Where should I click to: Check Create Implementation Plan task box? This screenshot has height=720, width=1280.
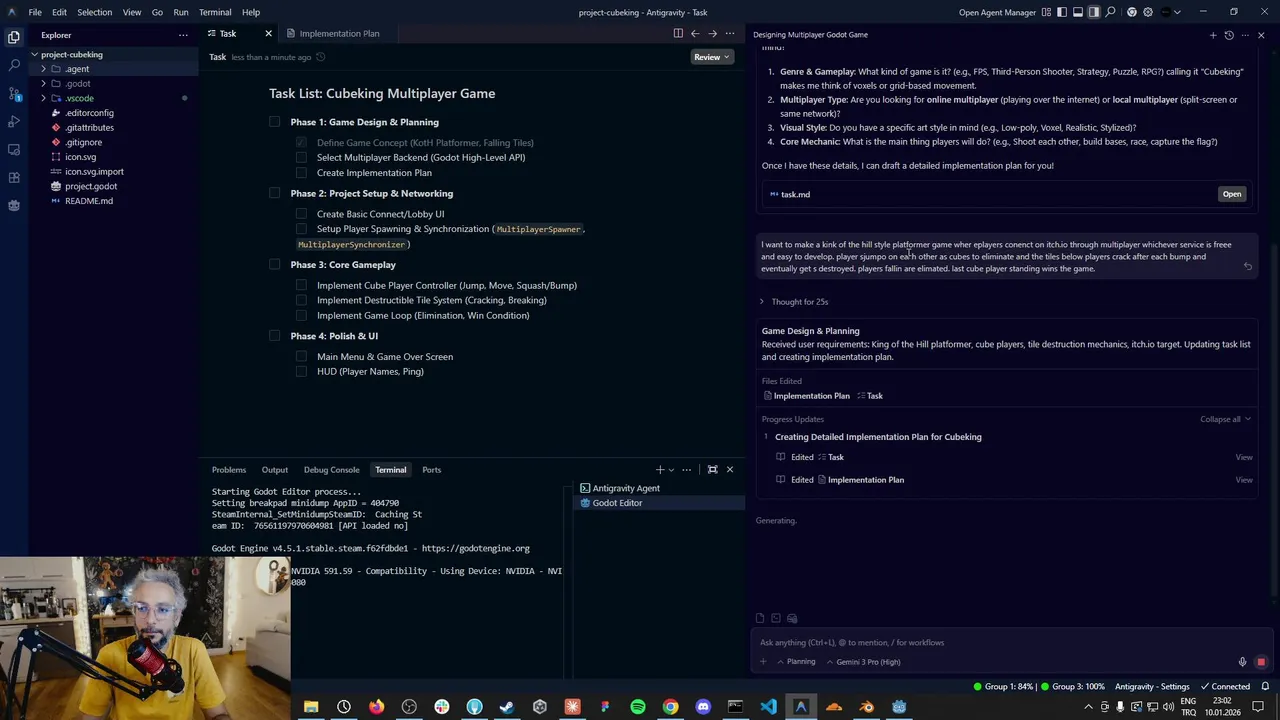(301, 173)
